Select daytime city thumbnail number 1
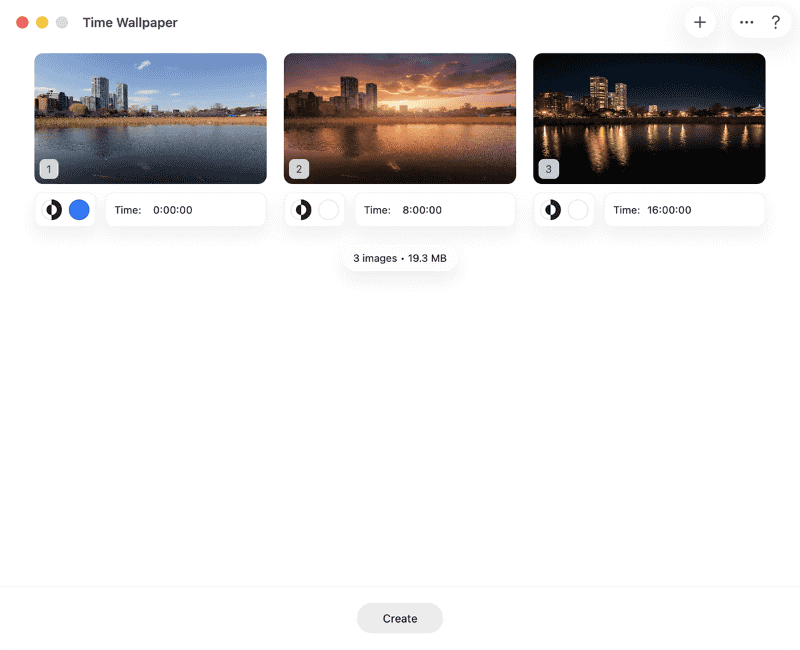The height and width of the screenshot is (650, 800). 151,118
